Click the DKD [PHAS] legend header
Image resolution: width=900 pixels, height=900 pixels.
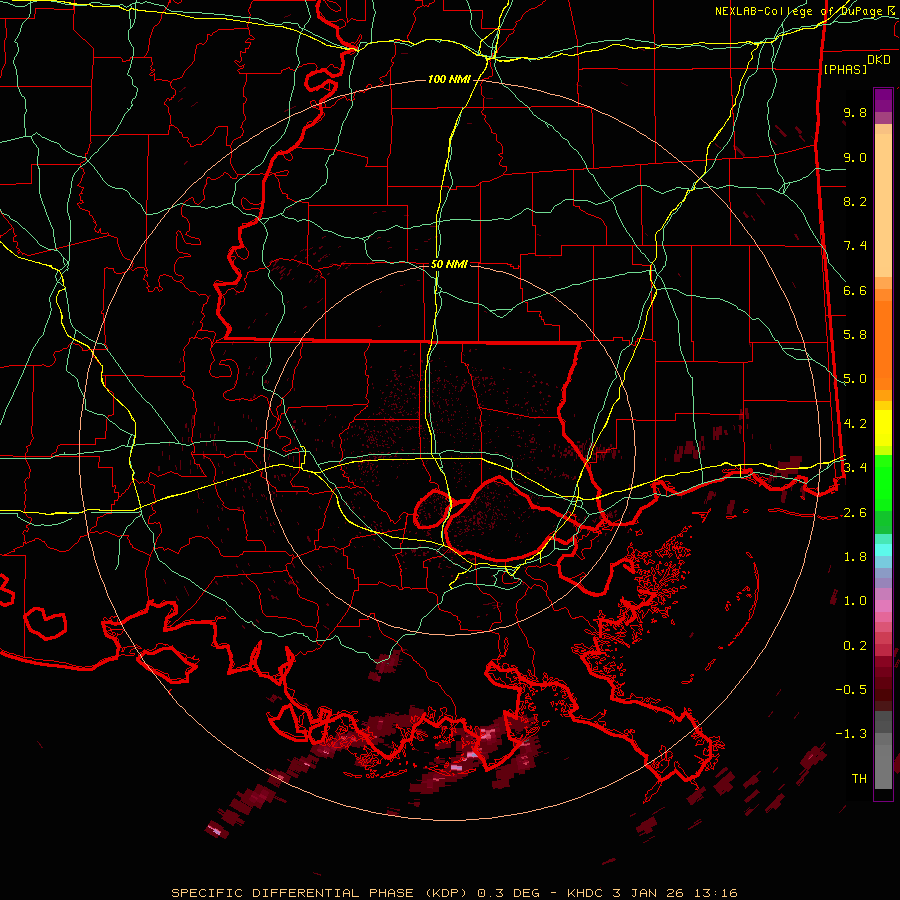click(856, 64)
